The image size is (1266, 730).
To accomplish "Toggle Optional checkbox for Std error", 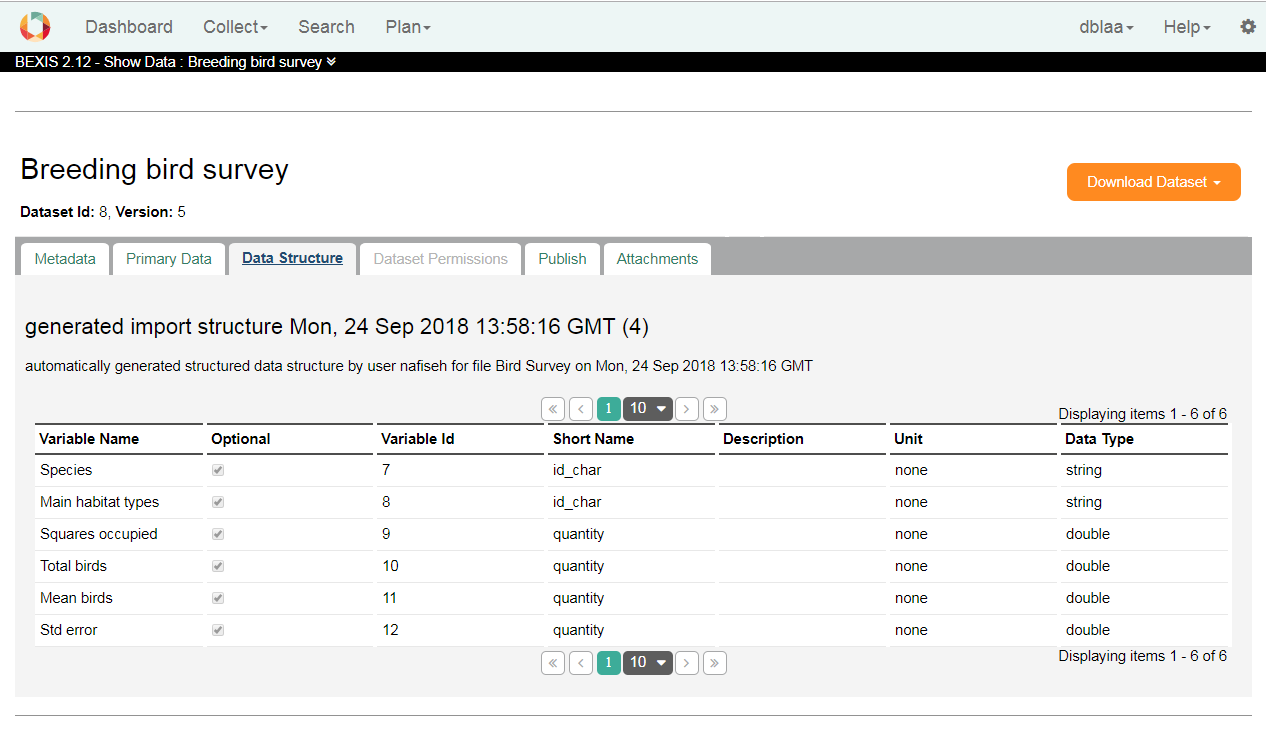I will point(218,630).
